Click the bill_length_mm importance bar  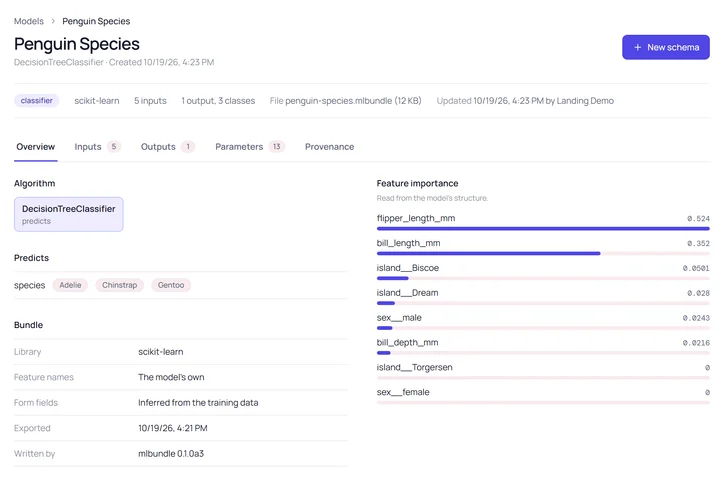(x=489, y=253)
